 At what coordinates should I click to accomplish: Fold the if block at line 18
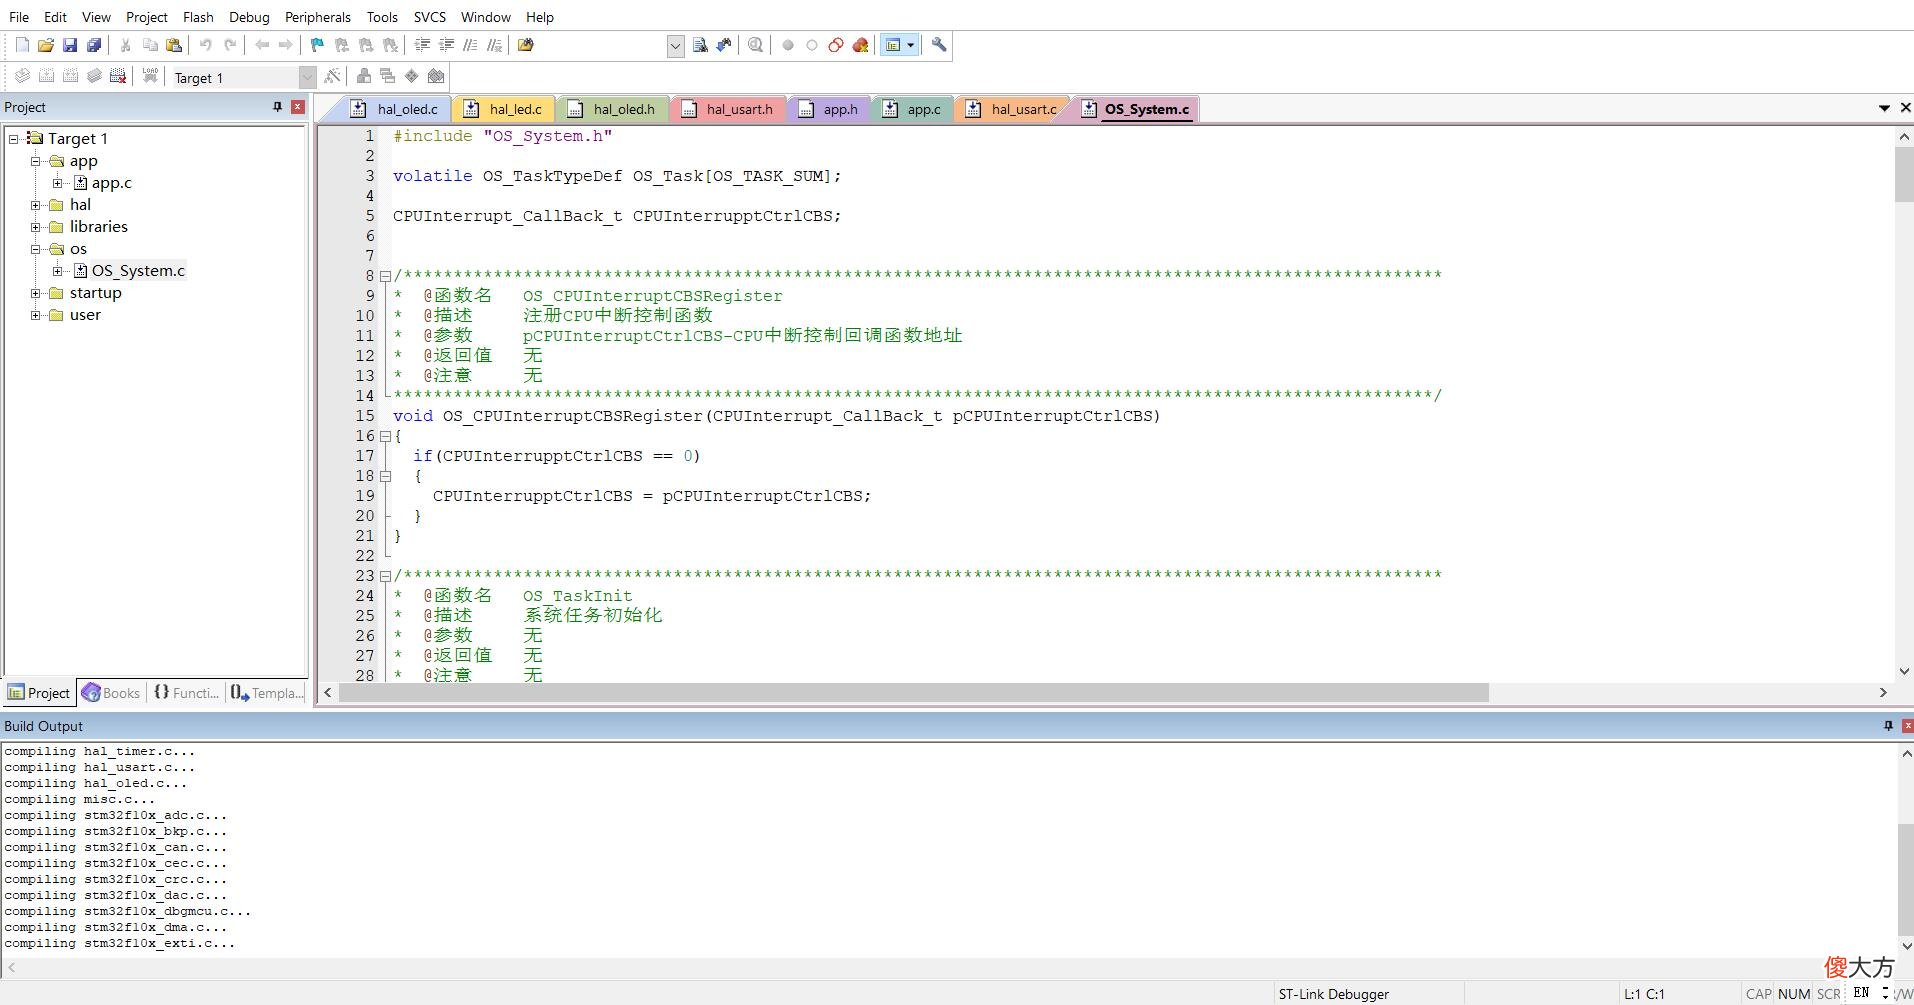point(385,476)
